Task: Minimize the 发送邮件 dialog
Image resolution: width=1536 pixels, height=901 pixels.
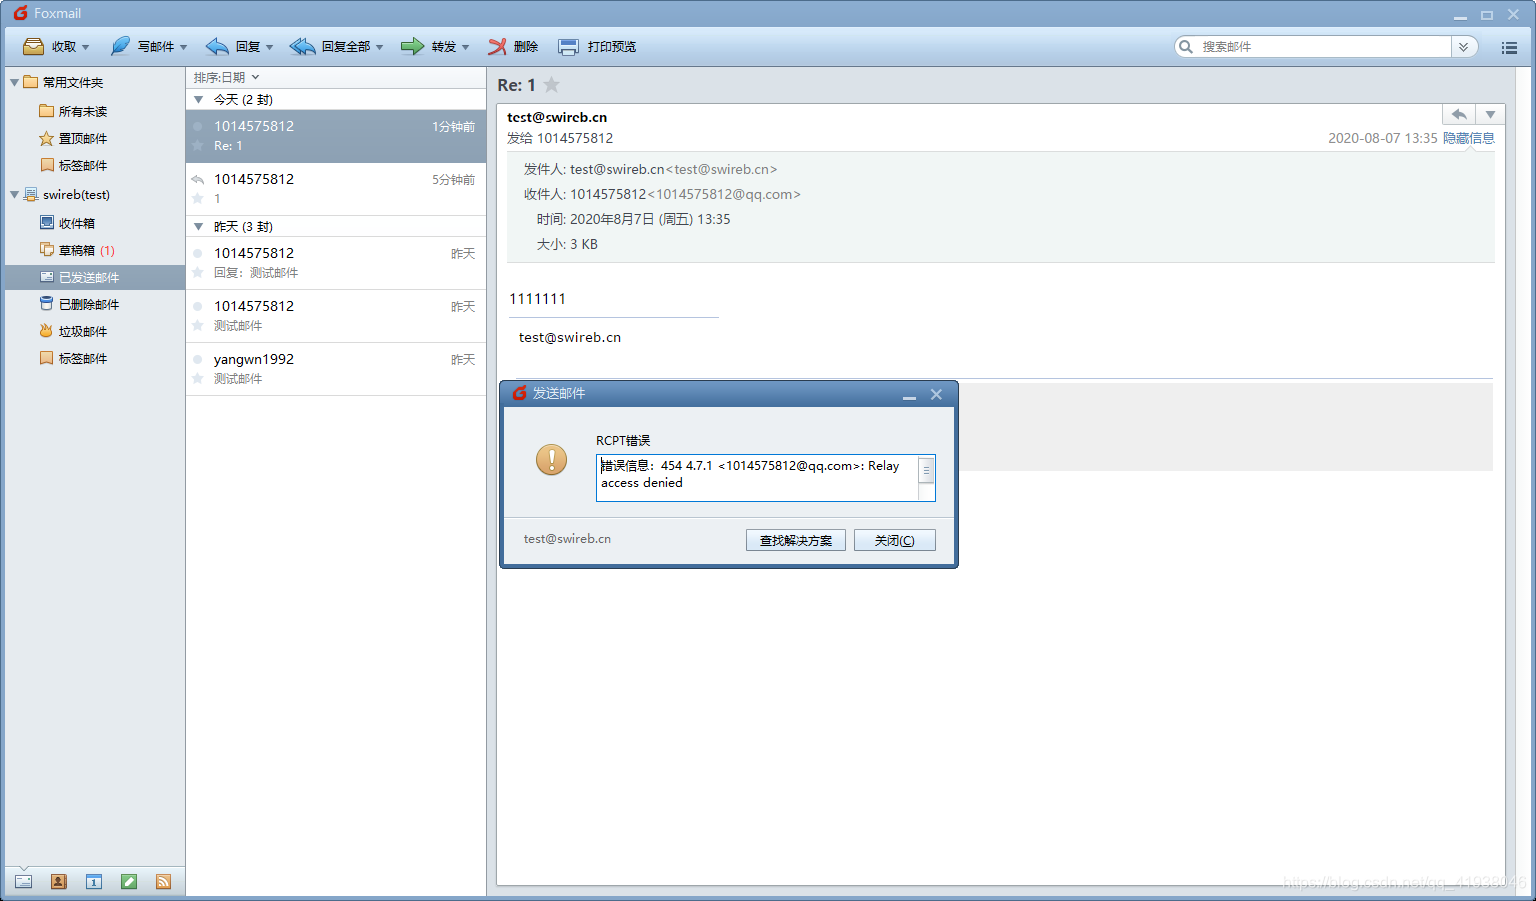Action: [x=909, y=395]
